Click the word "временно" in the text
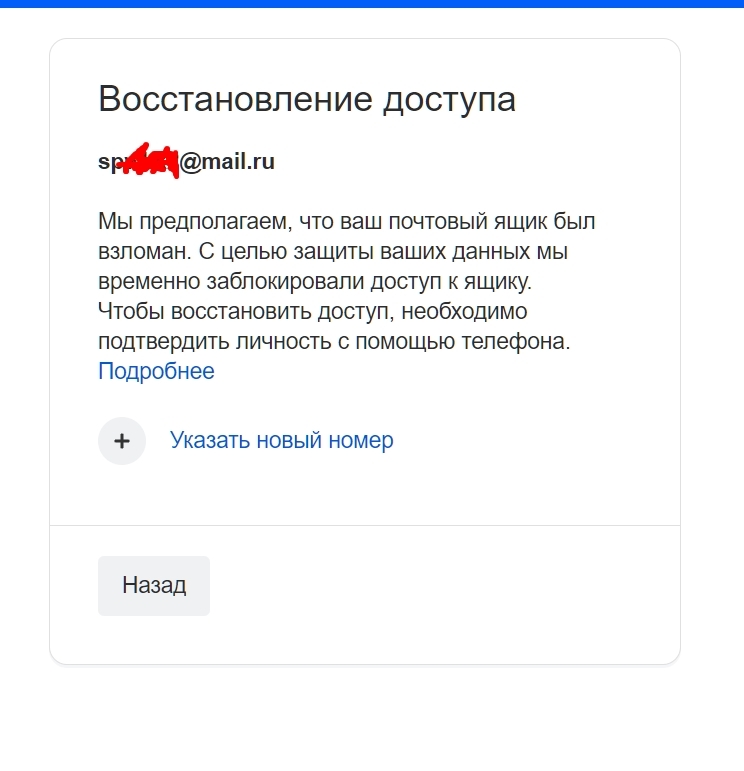This screenshot has width=744, height=771. pos(143,281)
